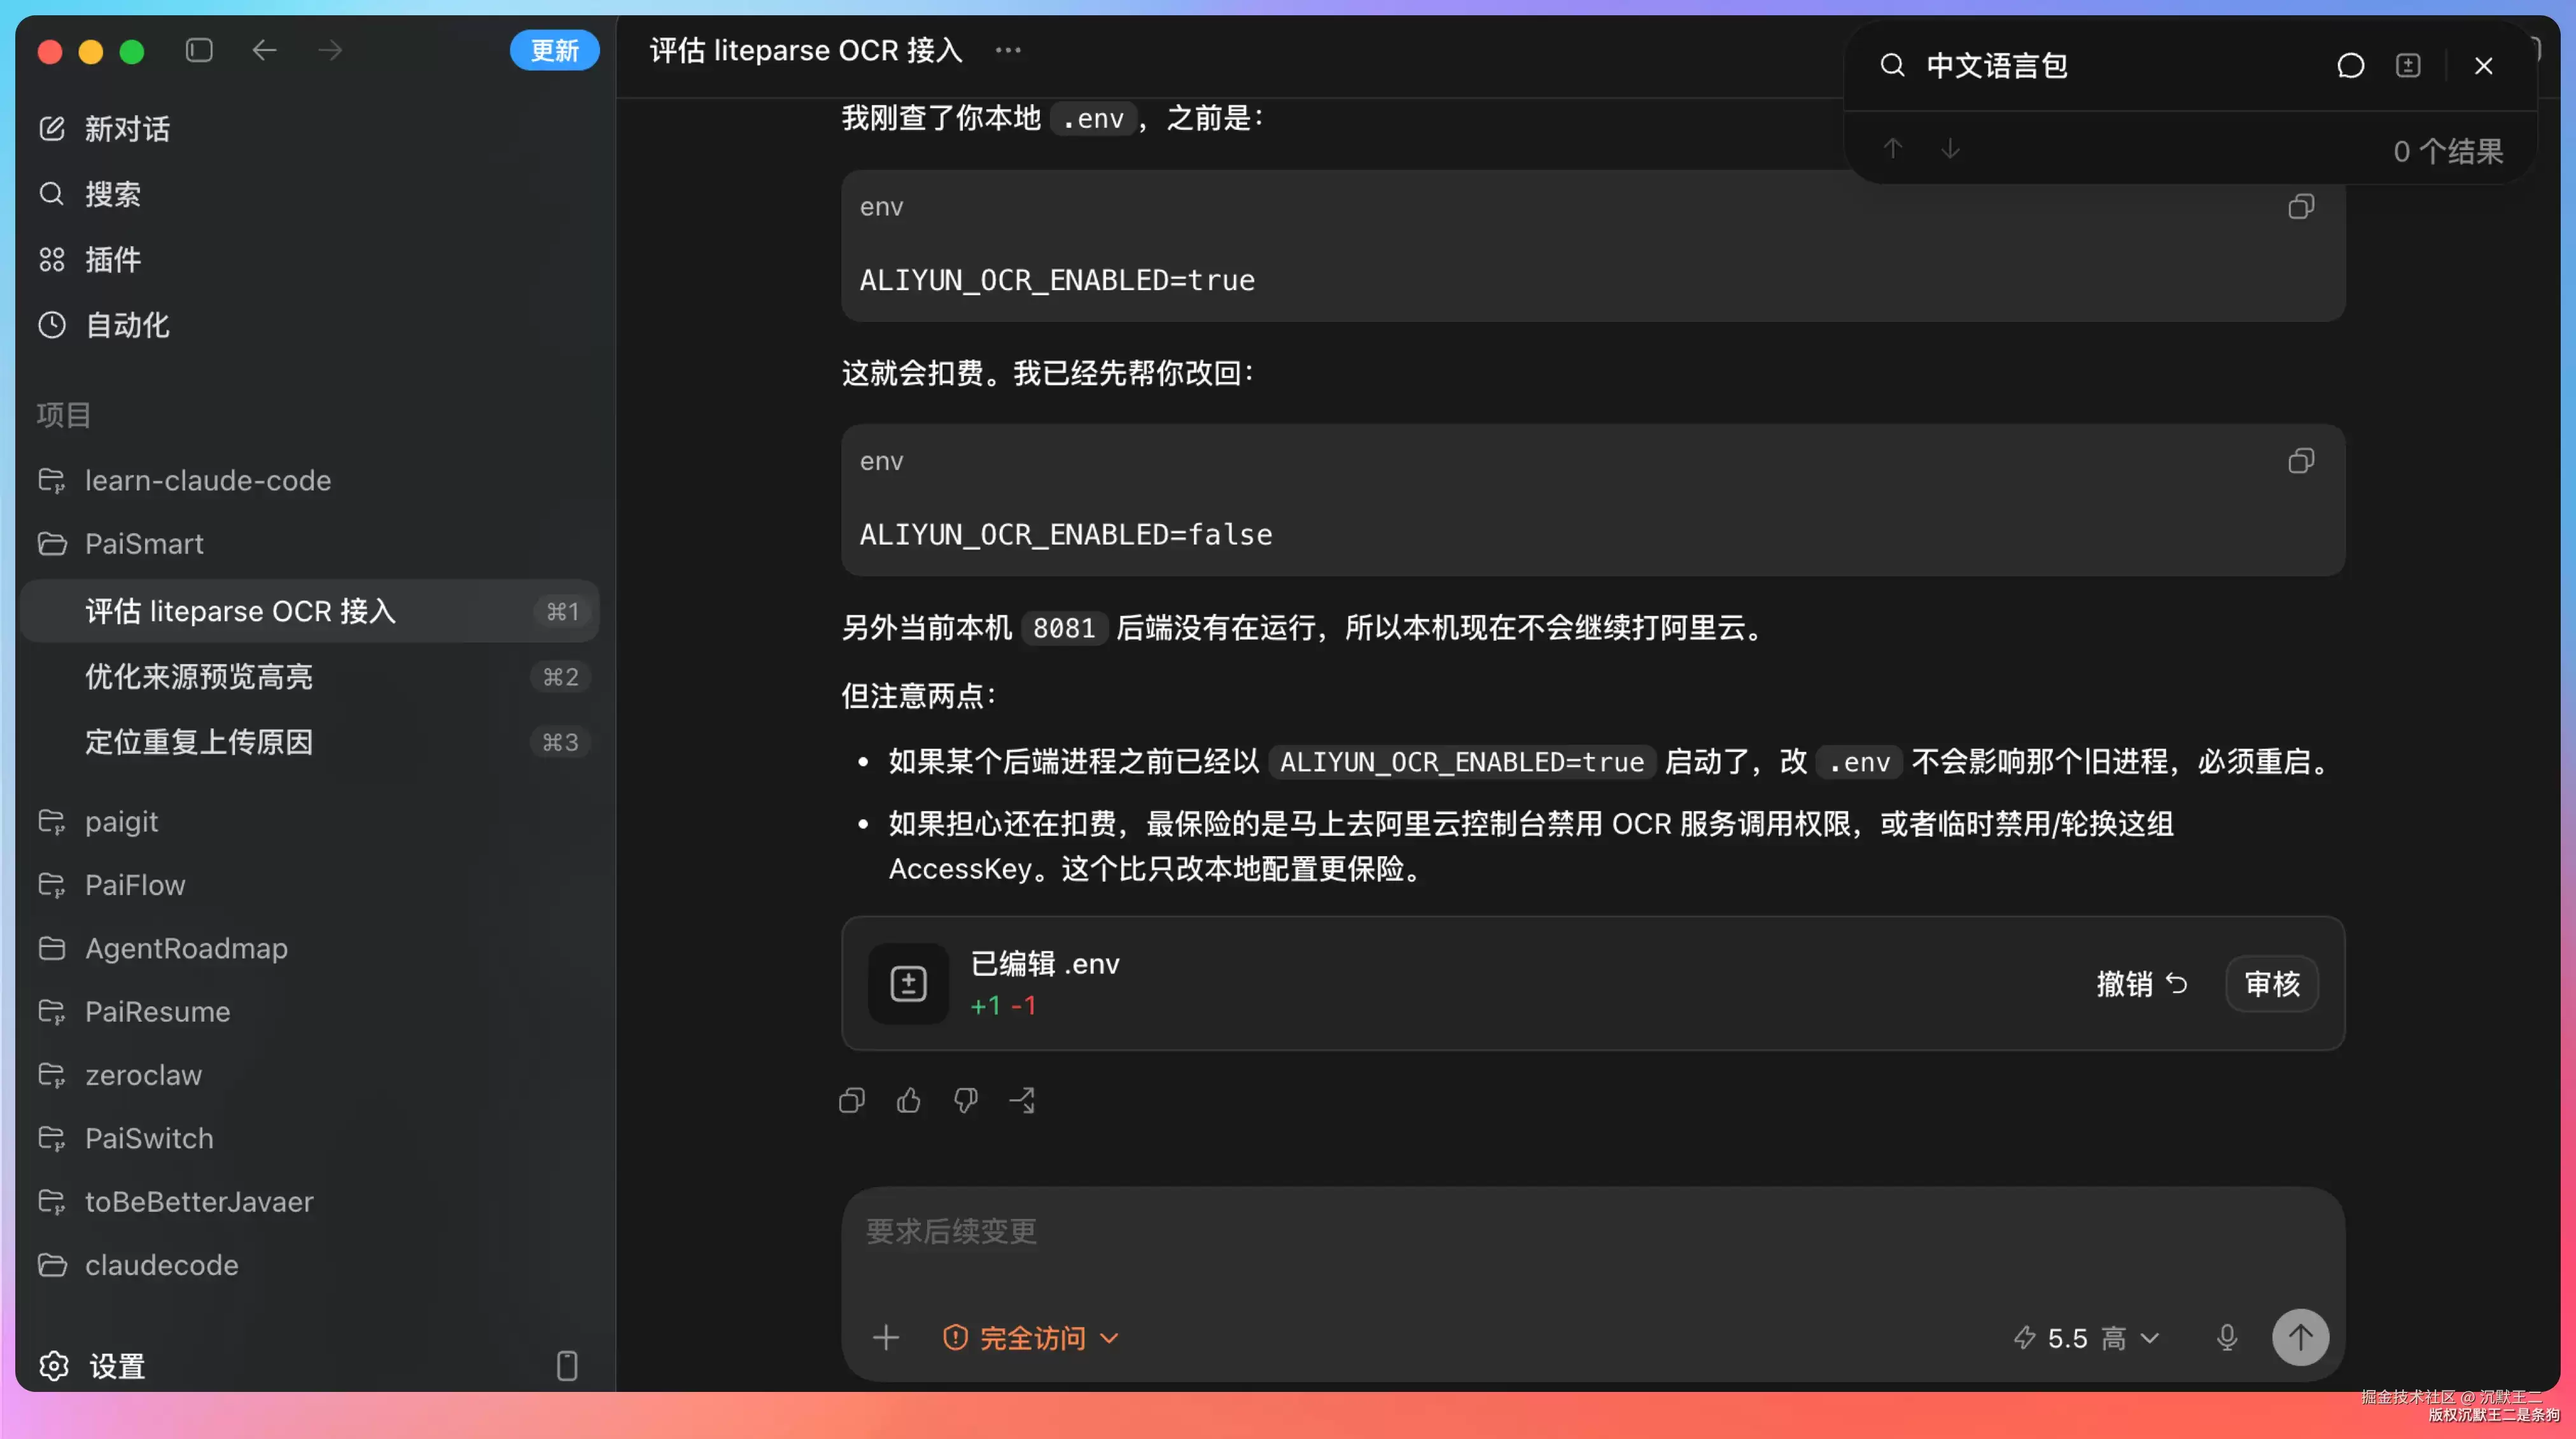2576x1439 pixels.
Task: Click the fork/share arrow icon under response
Action: click(x=1022, y=1101)
